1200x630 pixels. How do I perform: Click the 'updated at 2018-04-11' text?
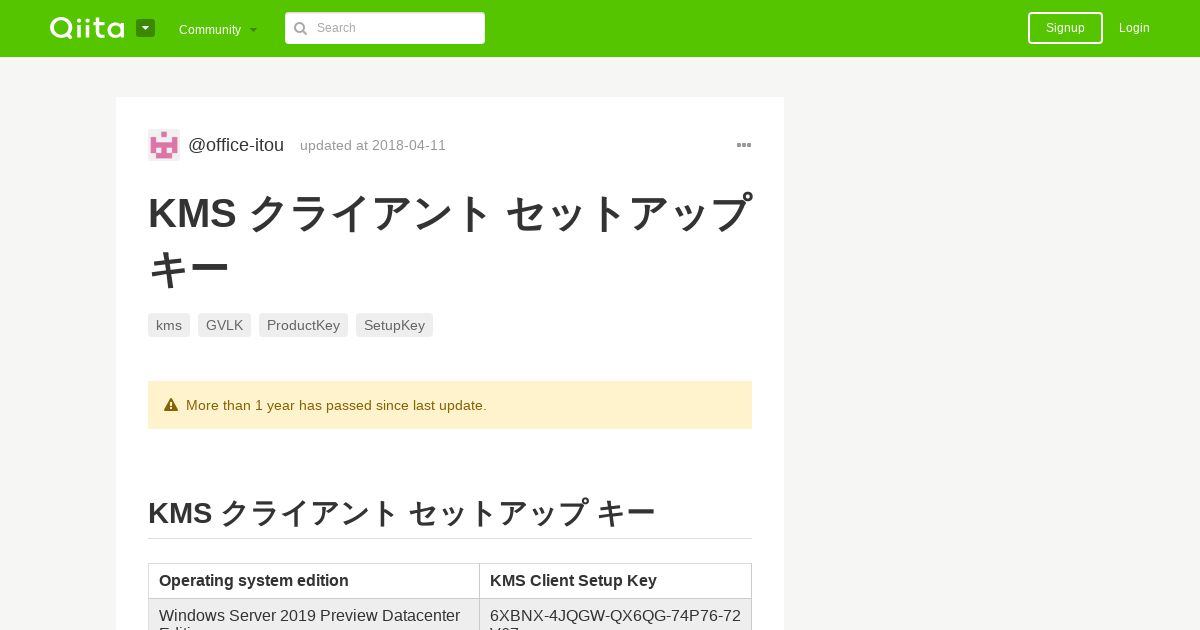point(373,145)
